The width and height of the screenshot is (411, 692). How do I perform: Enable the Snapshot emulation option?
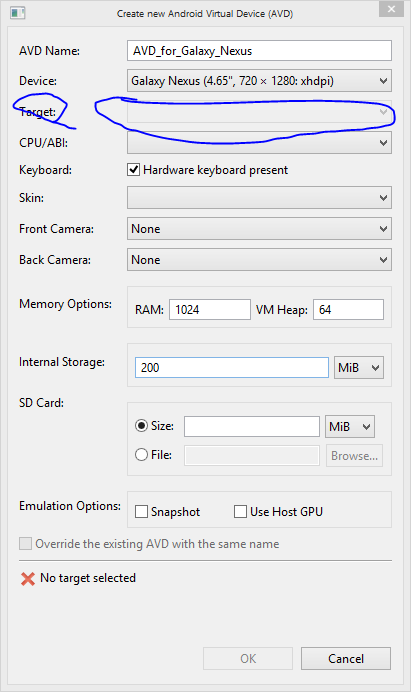click(x=141, y=511)
